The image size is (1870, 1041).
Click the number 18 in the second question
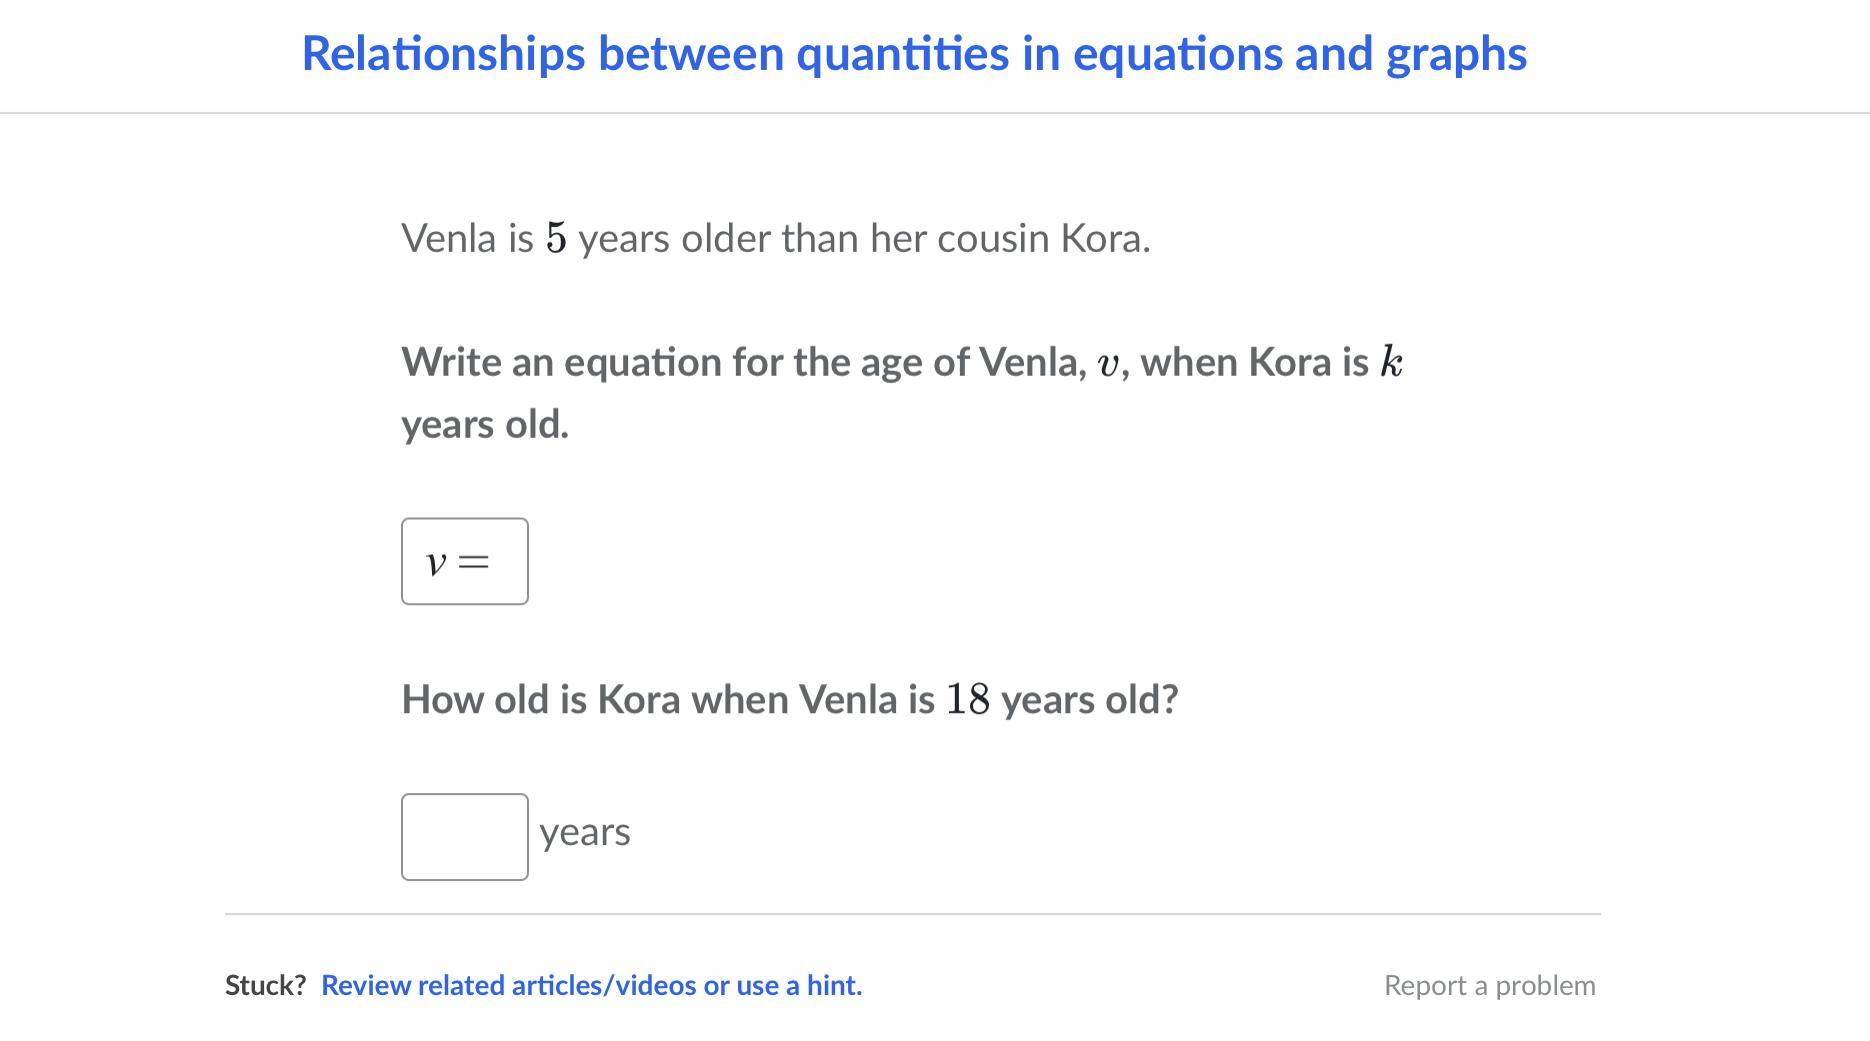click(x=967, y=699)
